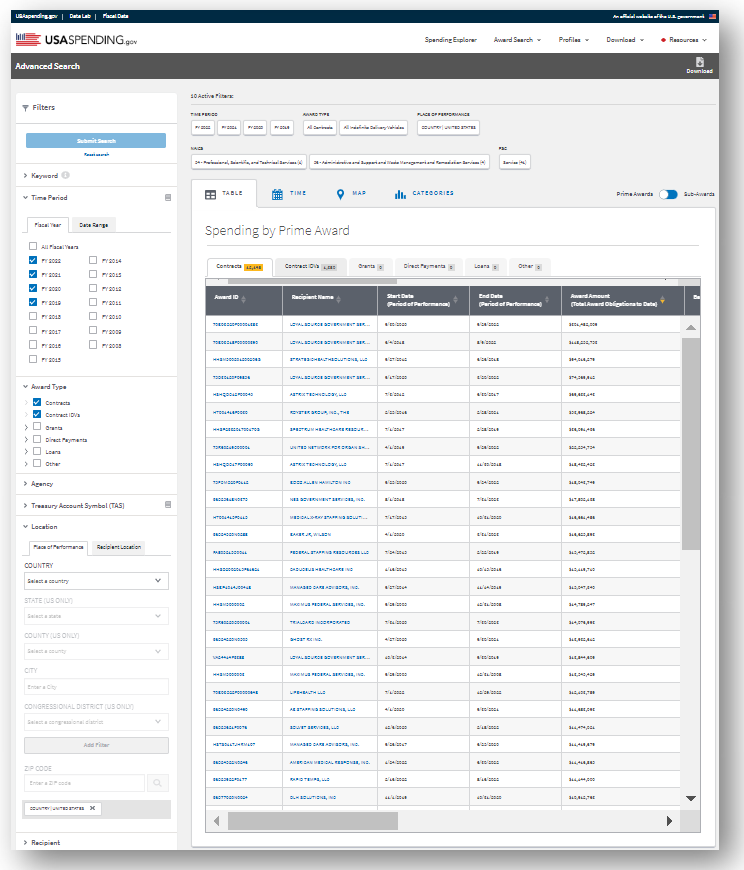Click the Keyword info icon
Image resolution: width=744 pixels, height=870 pixels.
[65, 175]
